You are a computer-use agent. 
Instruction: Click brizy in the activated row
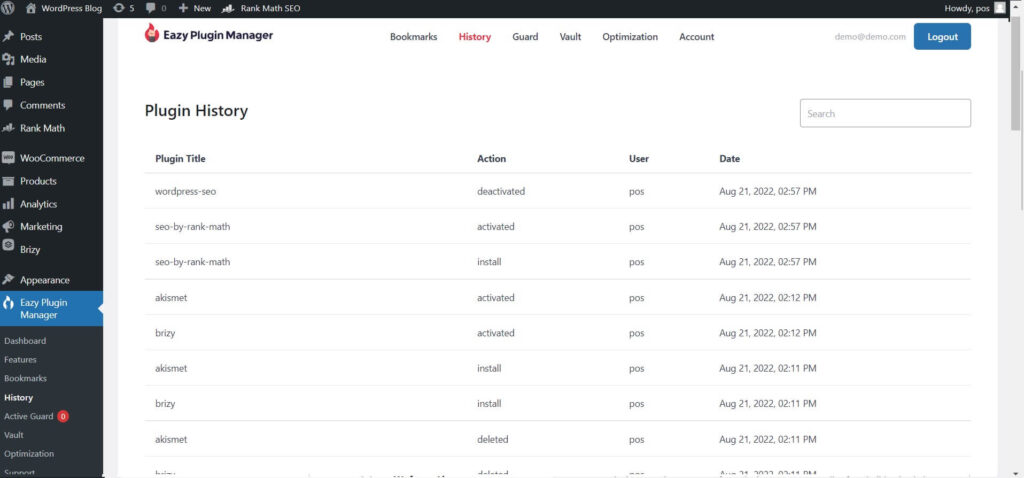click(x=165, y=333)
